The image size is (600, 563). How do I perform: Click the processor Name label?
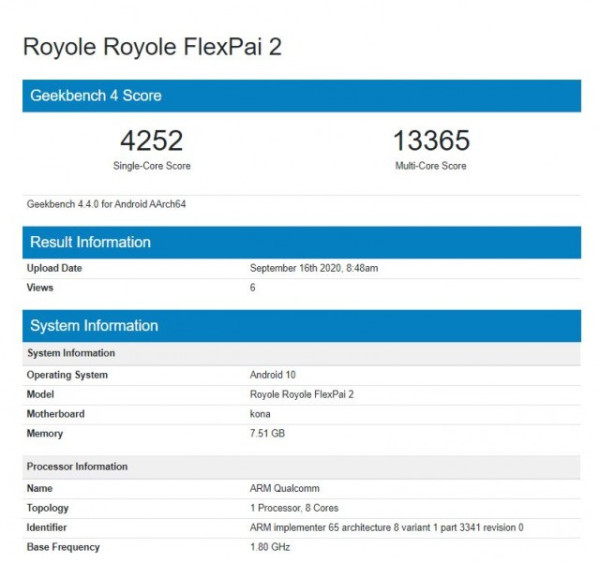(x=40, y=488)
